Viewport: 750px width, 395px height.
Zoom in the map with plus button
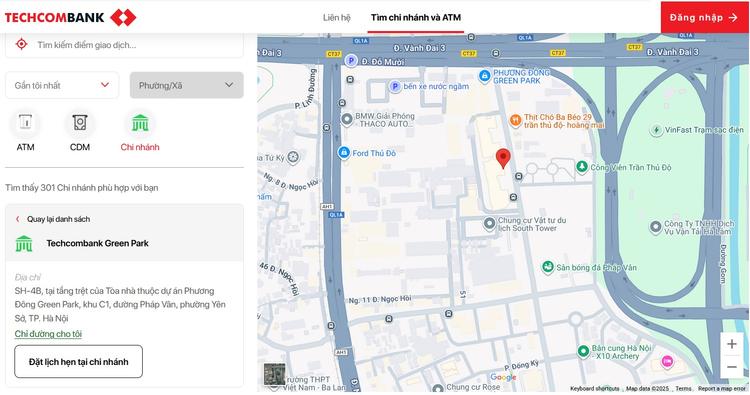[732, 344]
